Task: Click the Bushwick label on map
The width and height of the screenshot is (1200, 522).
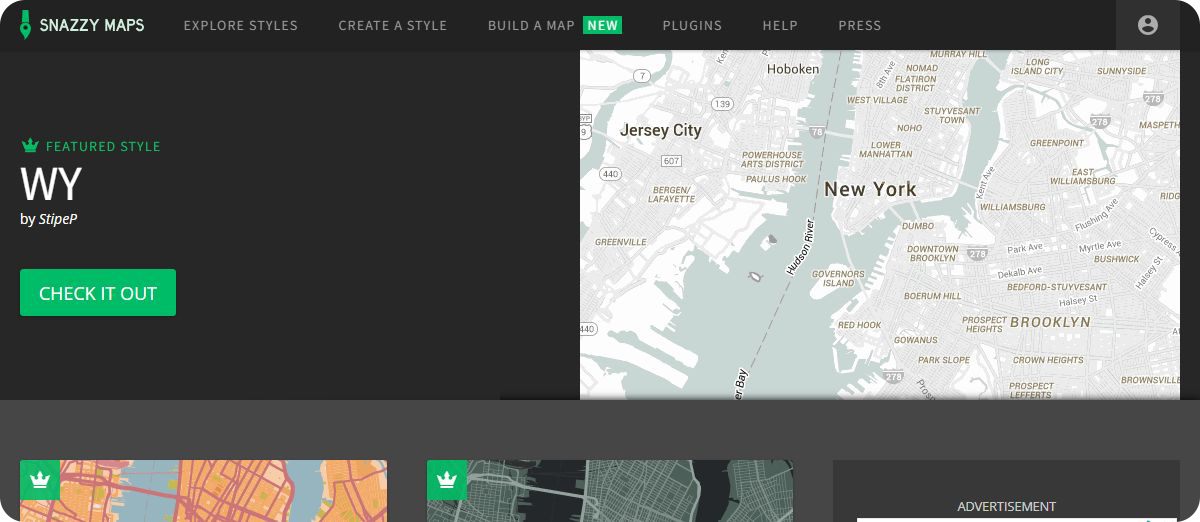Action: click(x=1116, y=259)
